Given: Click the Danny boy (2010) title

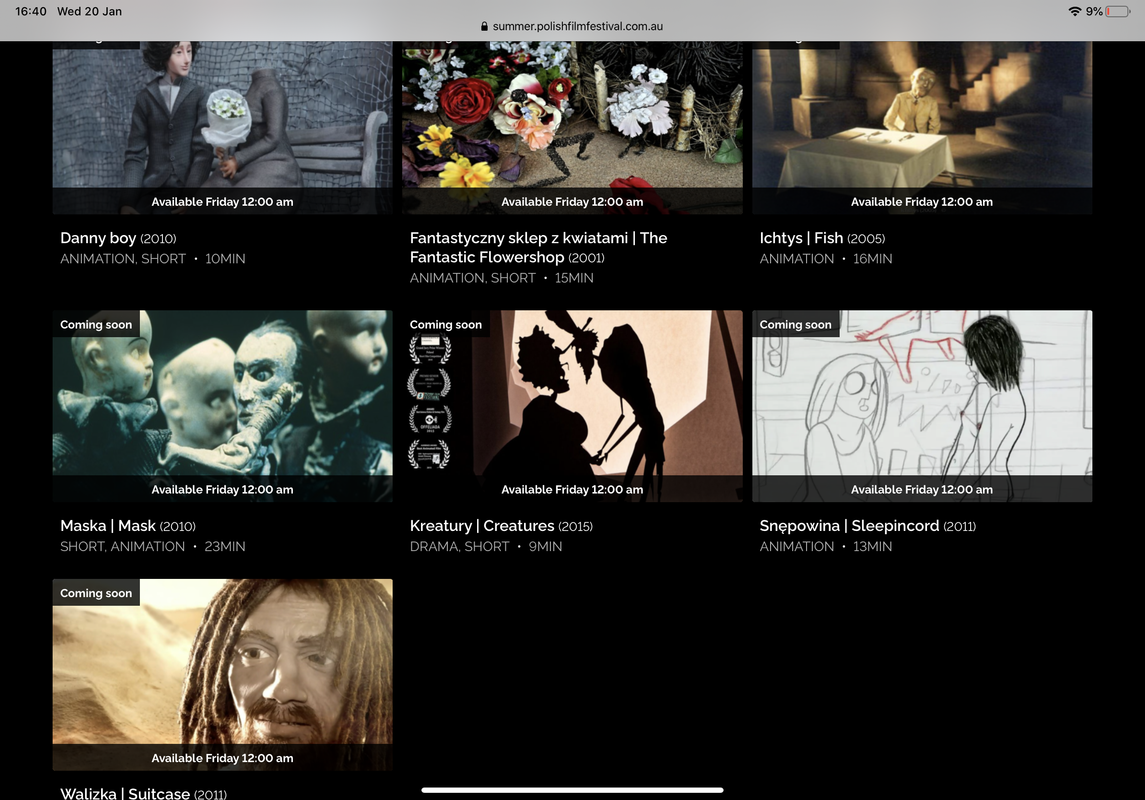Looking at the screenshot, I should pos(118,238).
